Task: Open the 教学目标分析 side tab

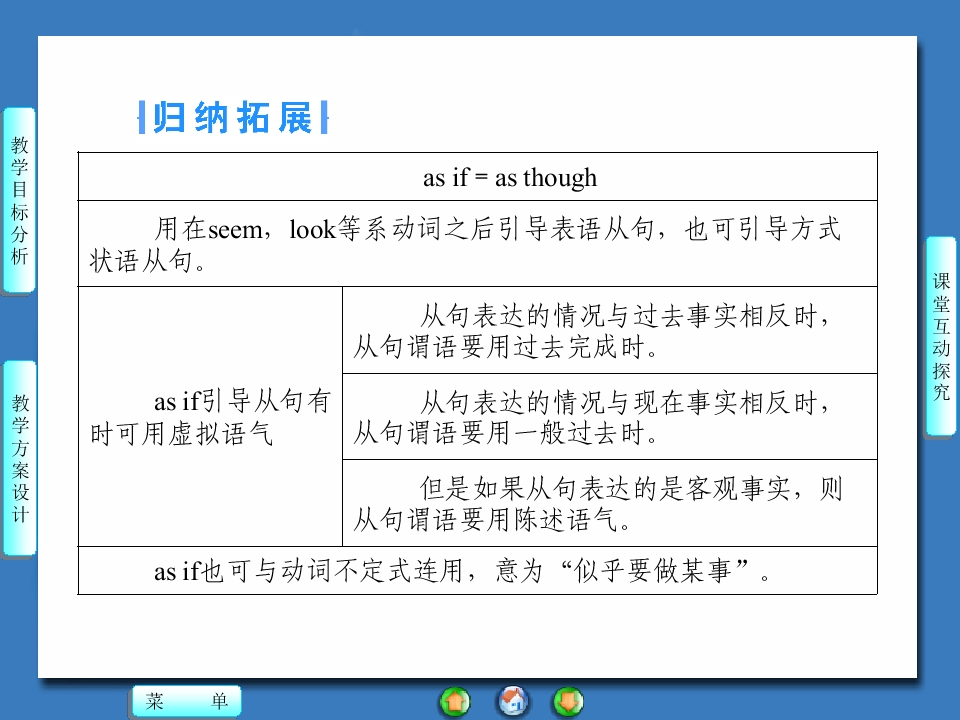Action: pyautogui.click(x=19, y=200)
